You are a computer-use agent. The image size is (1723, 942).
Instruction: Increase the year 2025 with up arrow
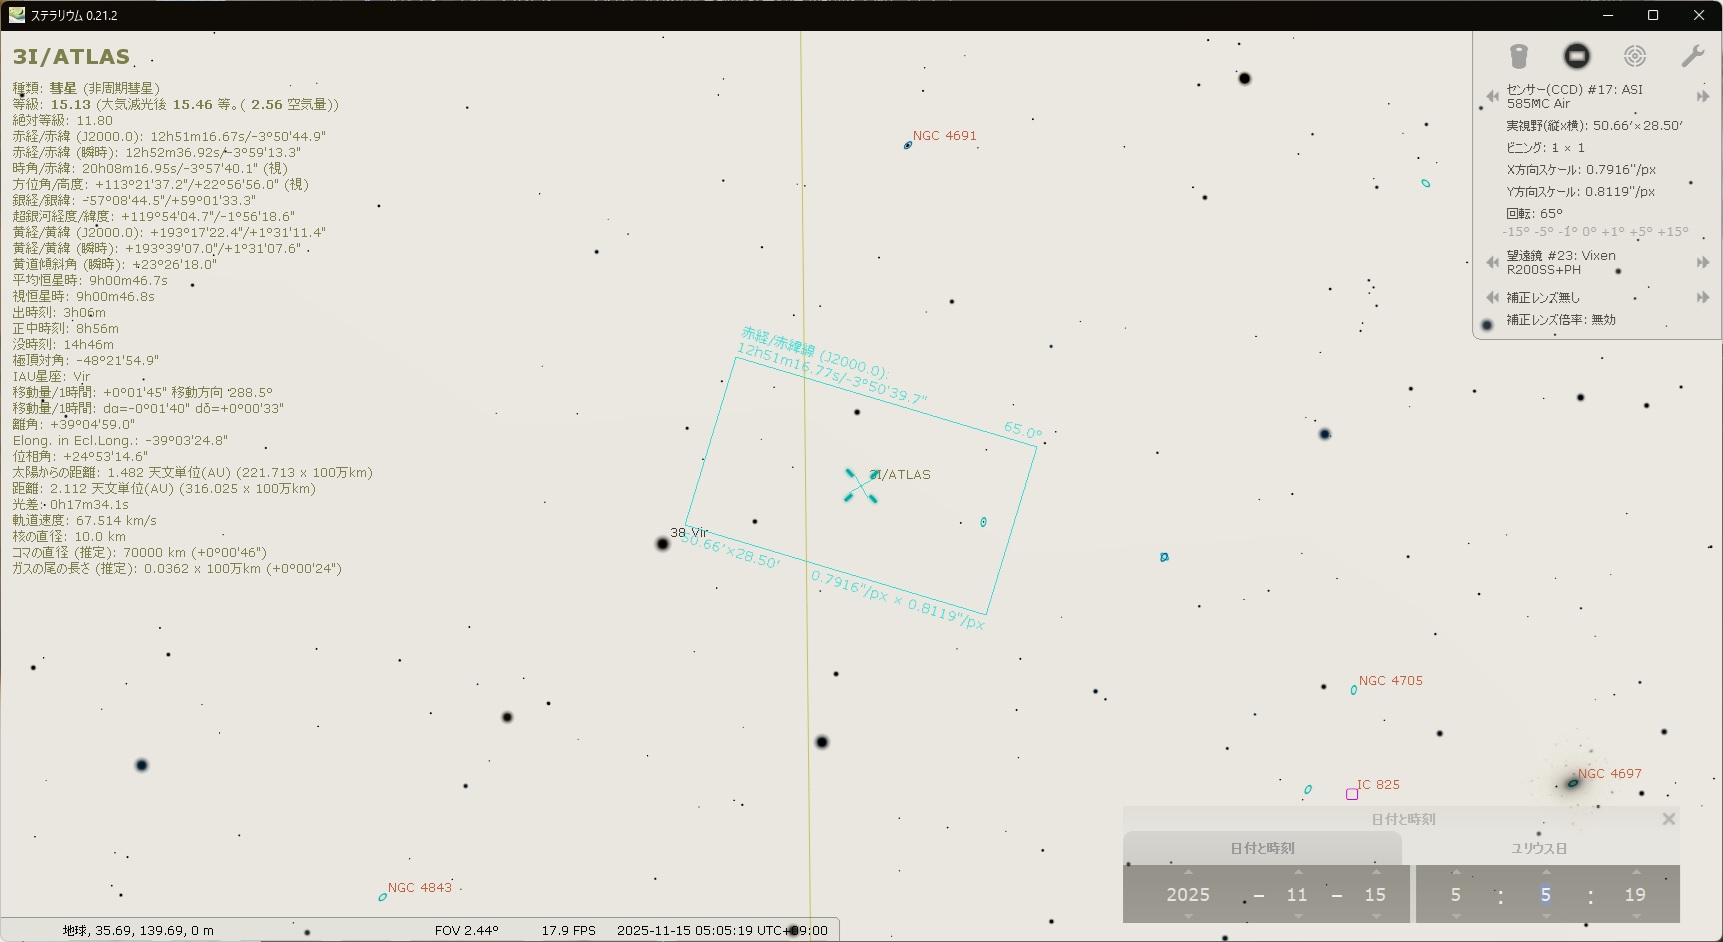tap(1188, 872)
